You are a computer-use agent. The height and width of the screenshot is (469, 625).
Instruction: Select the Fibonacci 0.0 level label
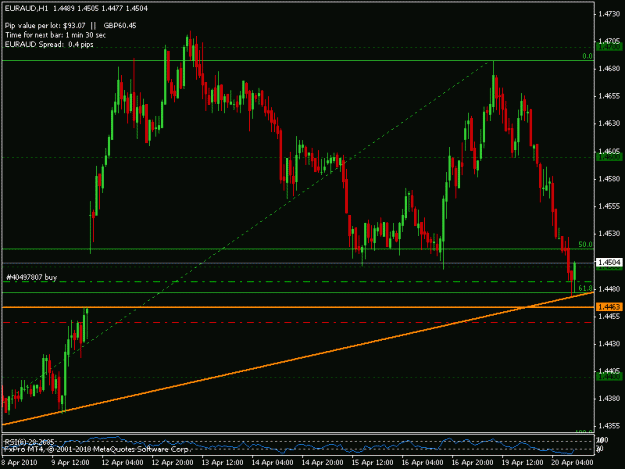click(587, 56)
